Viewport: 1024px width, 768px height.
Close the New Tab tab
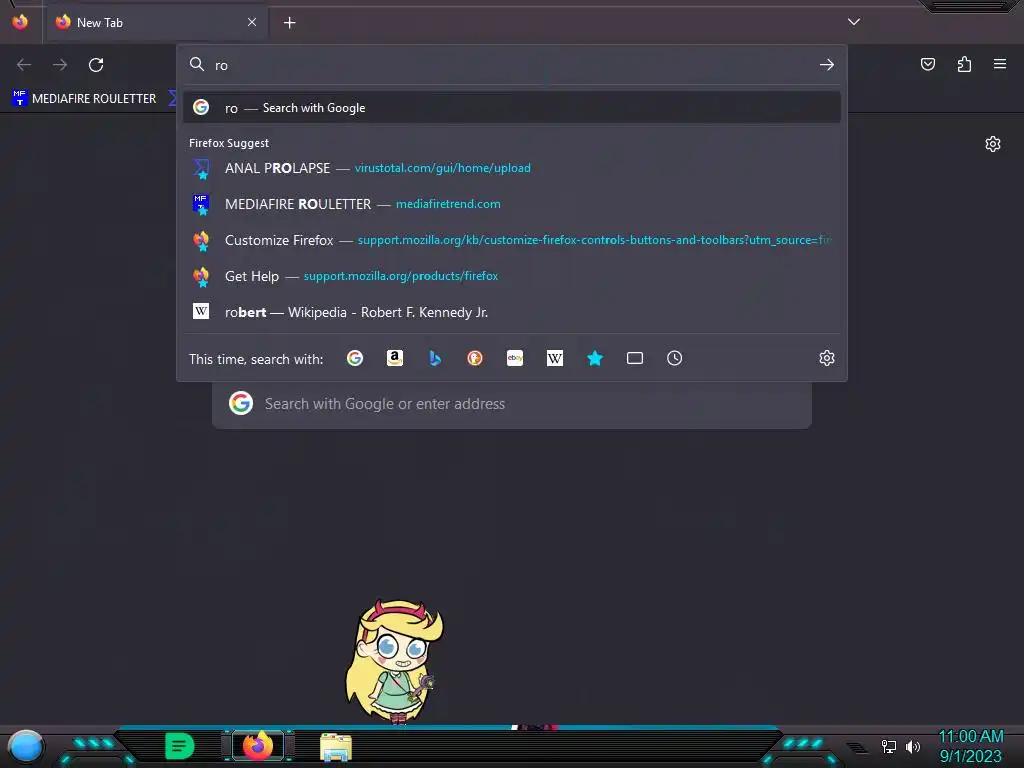(252, 22)
